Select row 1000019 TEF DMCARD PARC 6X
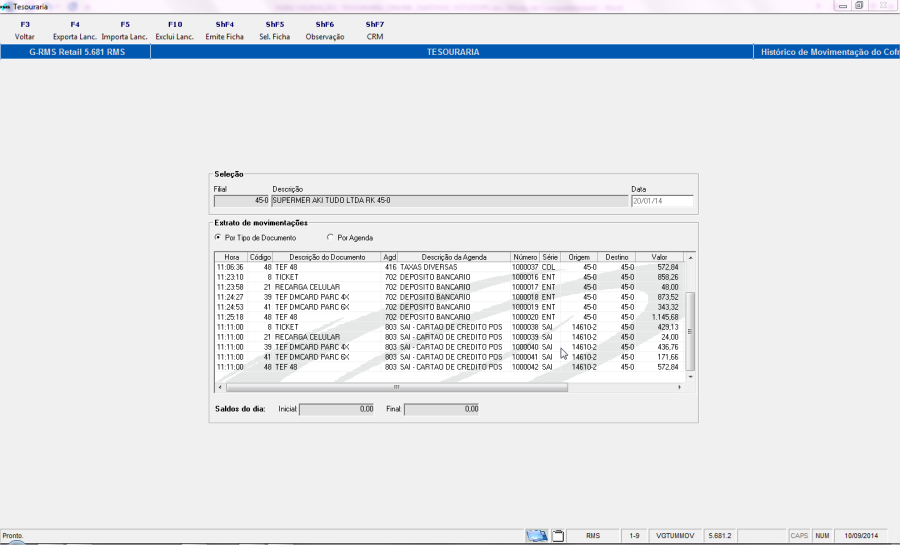This screenshot has width=900, height=545. [x=449, y=307]
